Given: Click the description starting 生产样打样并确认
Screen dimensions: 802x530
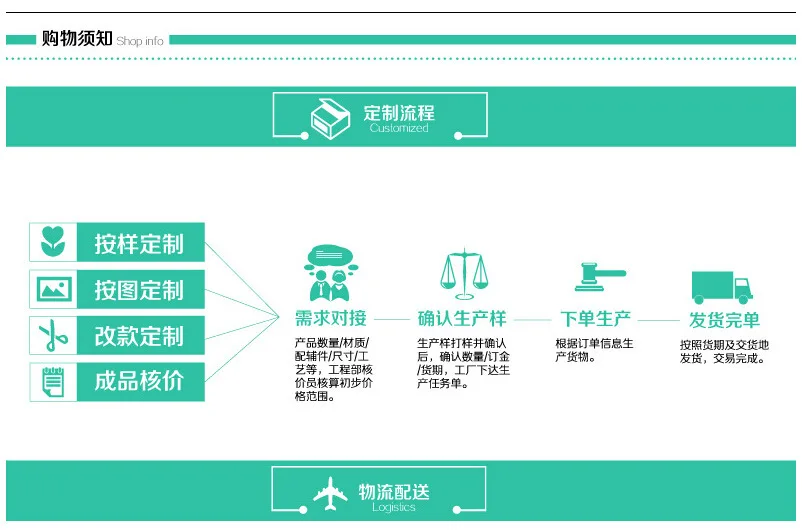Looking at the screenshot, I should [x=463, y=363].
